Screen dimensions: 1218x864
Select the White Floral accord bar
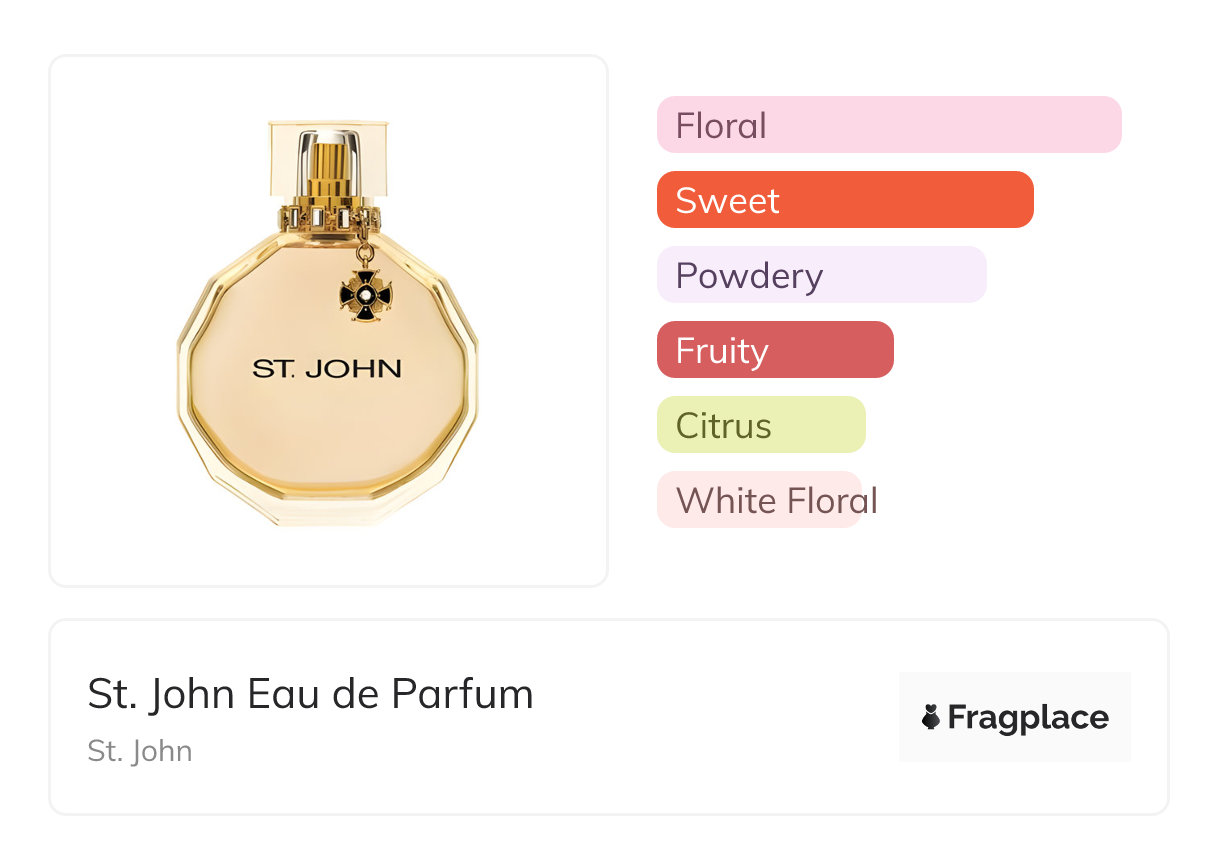tap(760, 500)
